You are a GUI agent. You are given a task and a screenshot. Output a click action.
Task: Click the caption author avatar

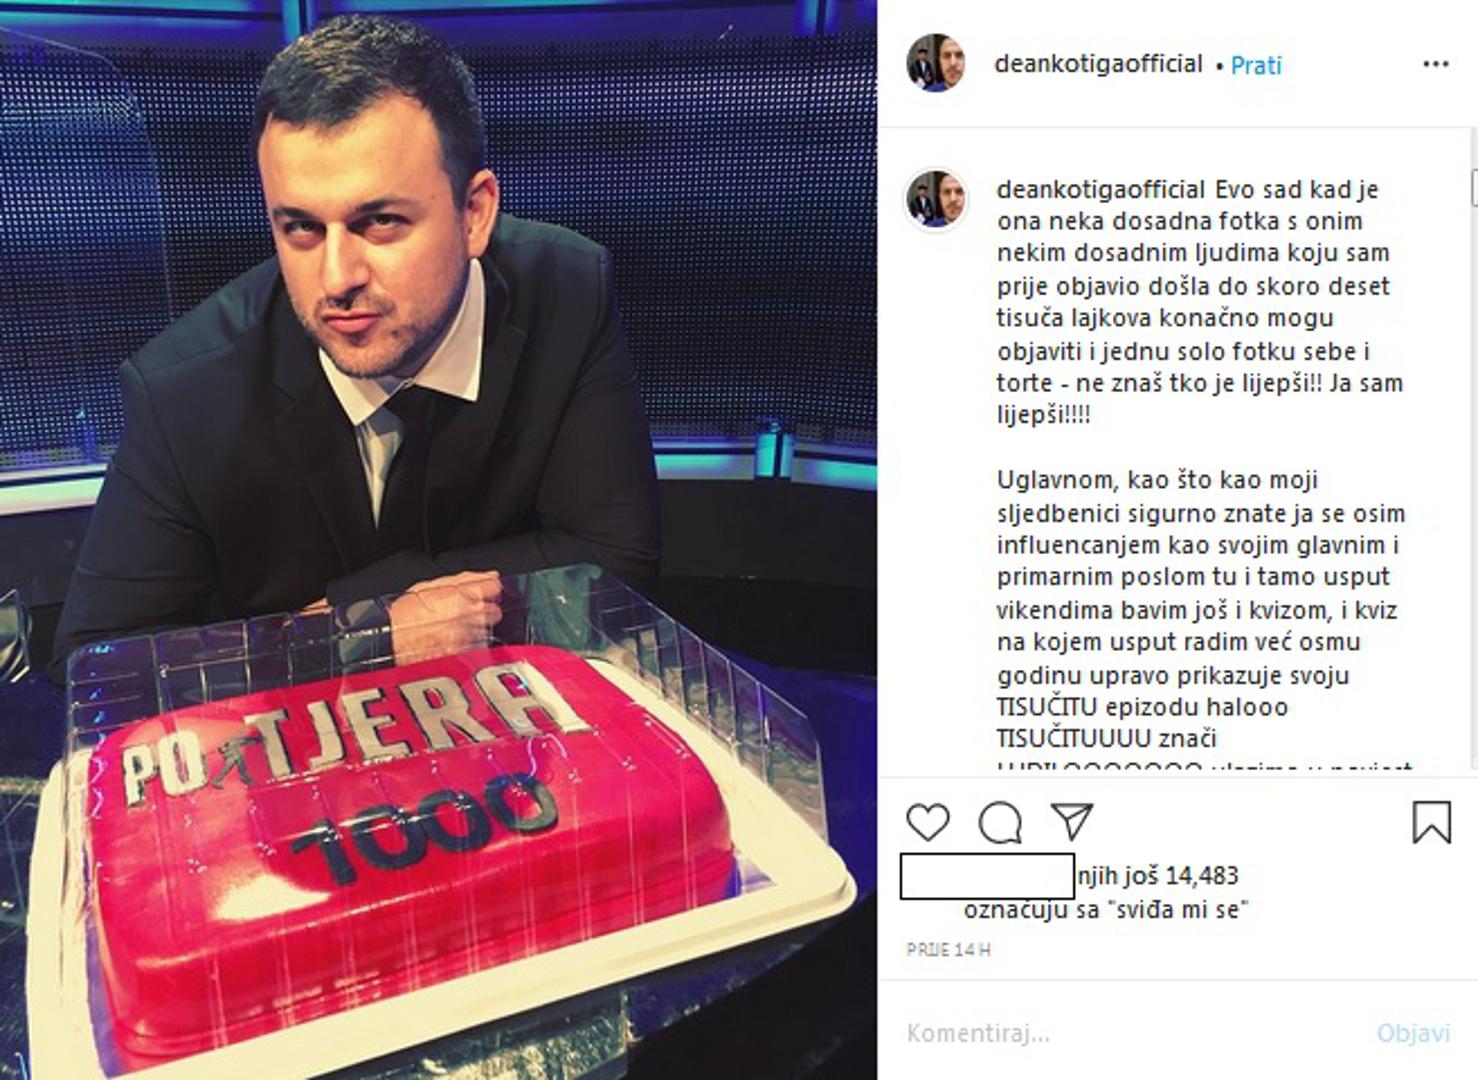coord(936,198)
